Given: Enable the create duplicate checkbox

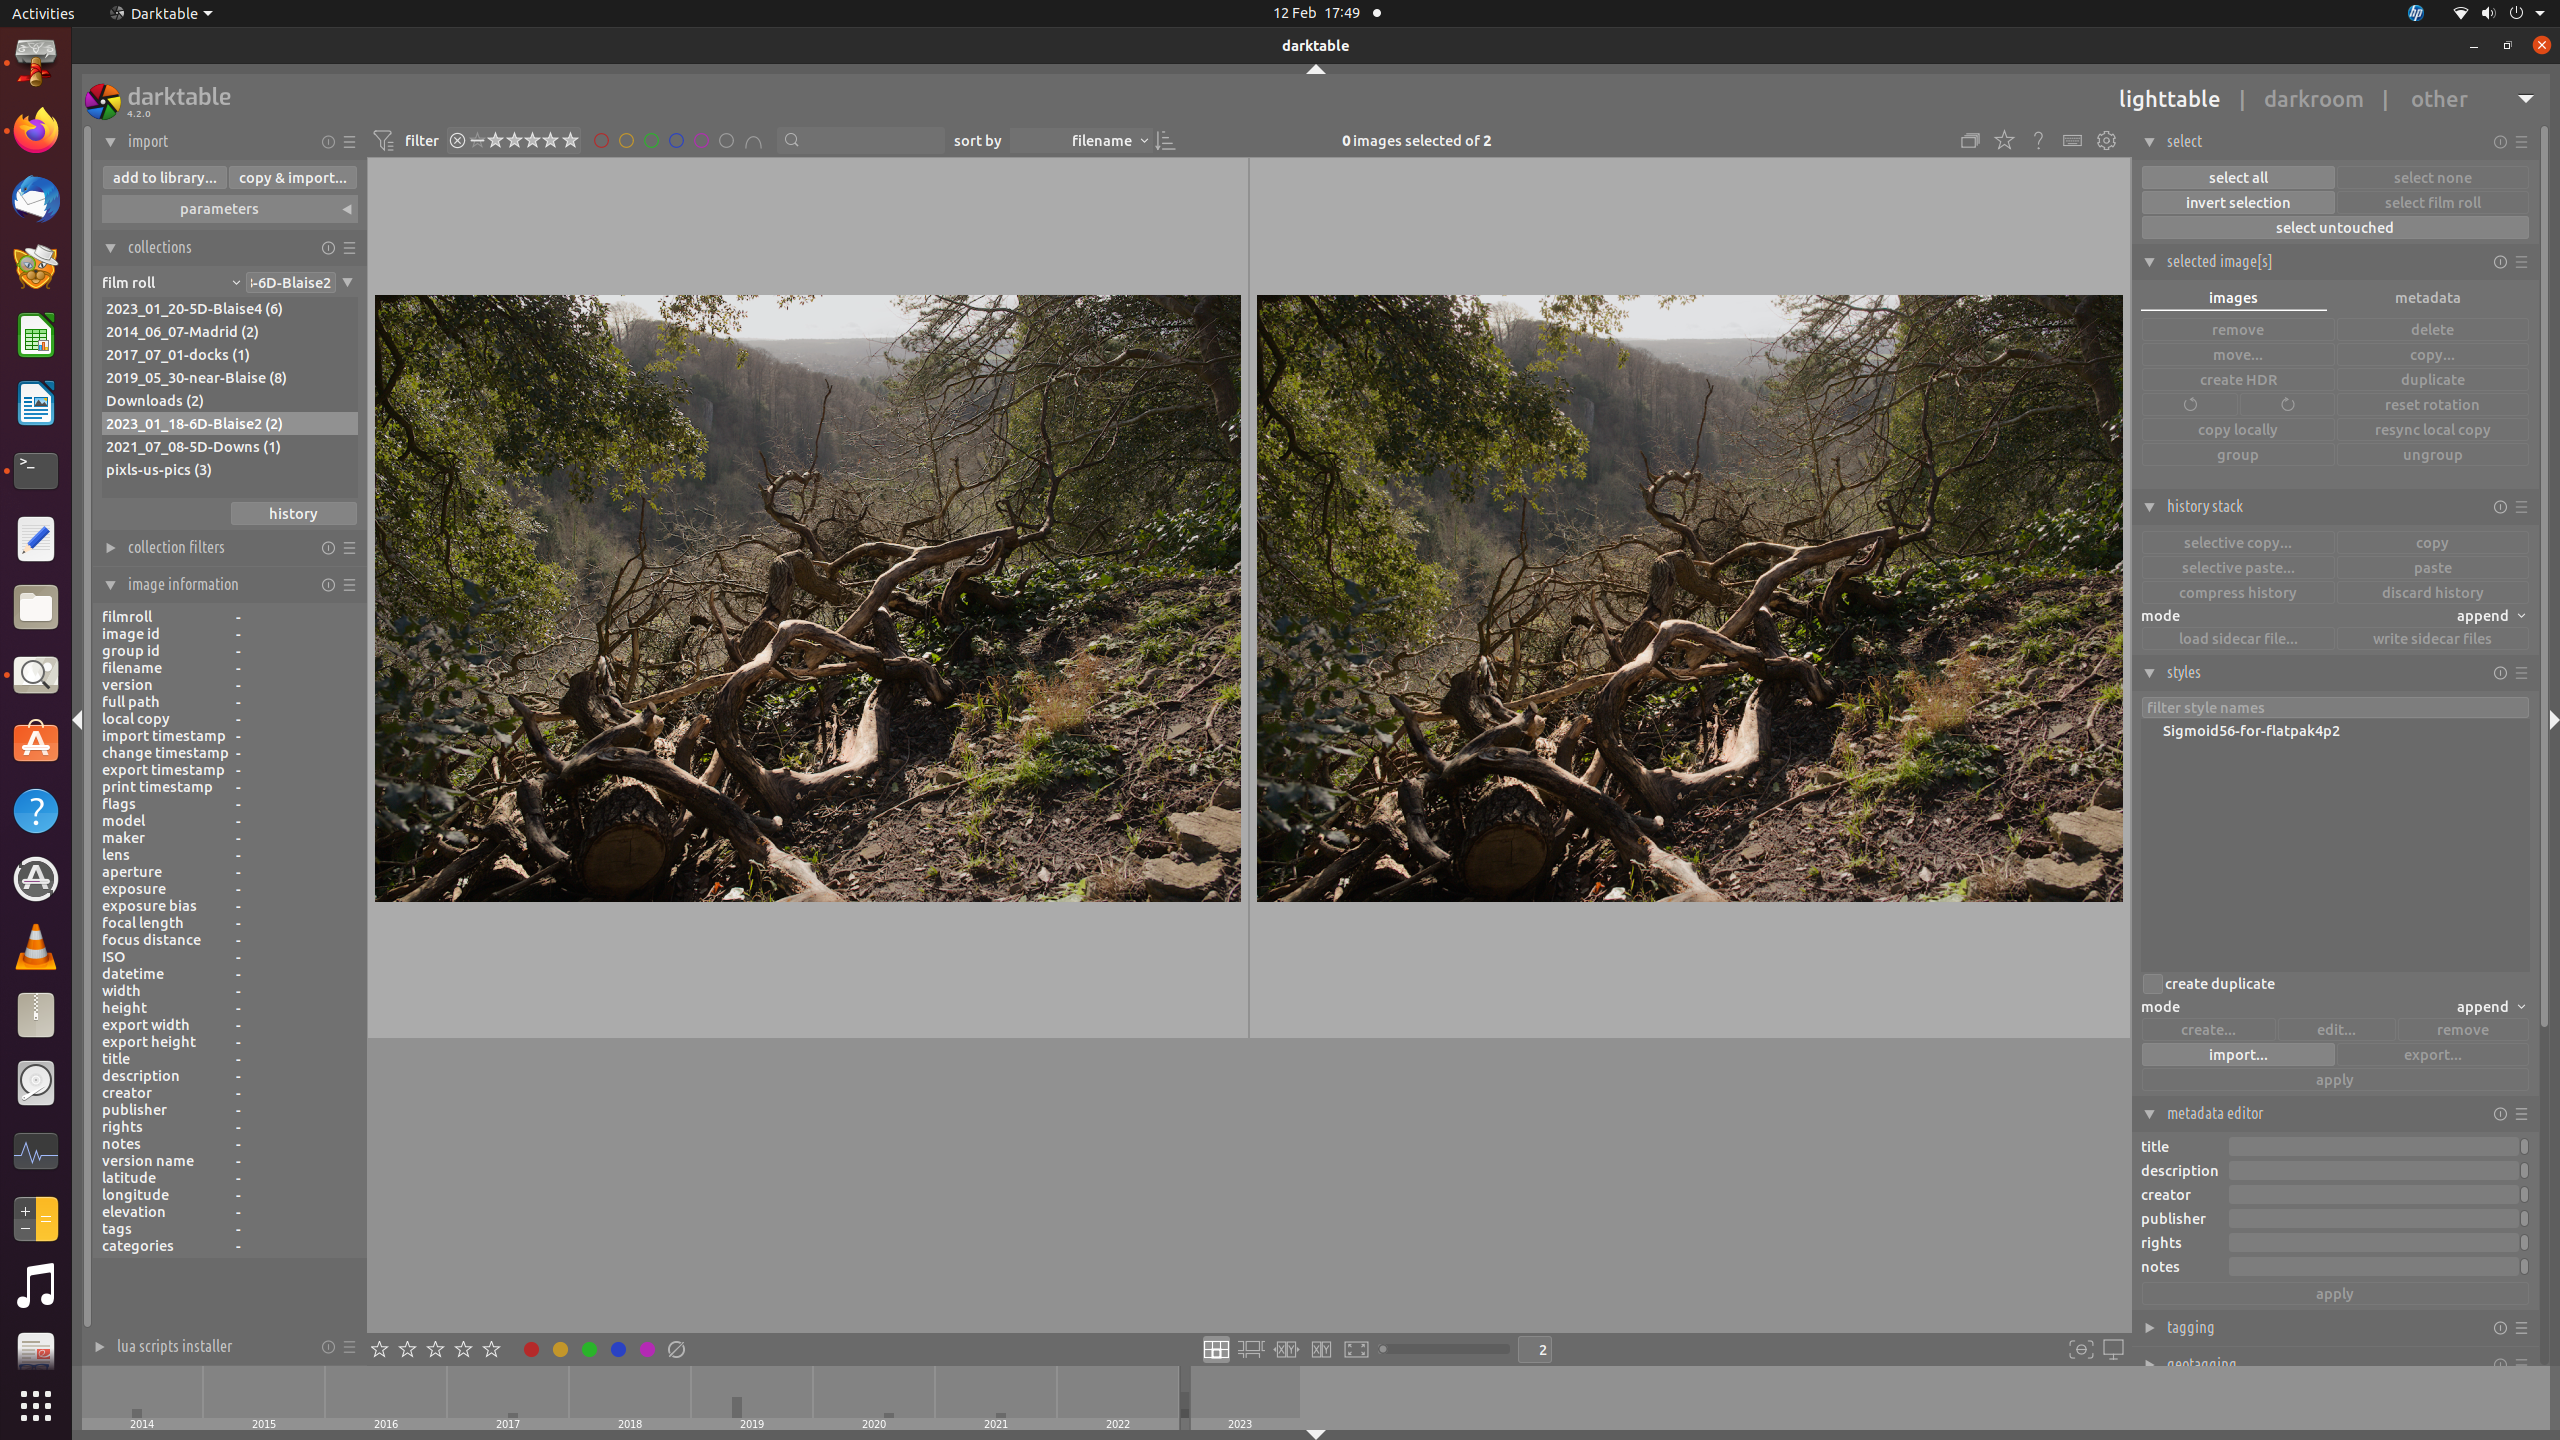Looking at the screenshot, I should [2152, 983].
